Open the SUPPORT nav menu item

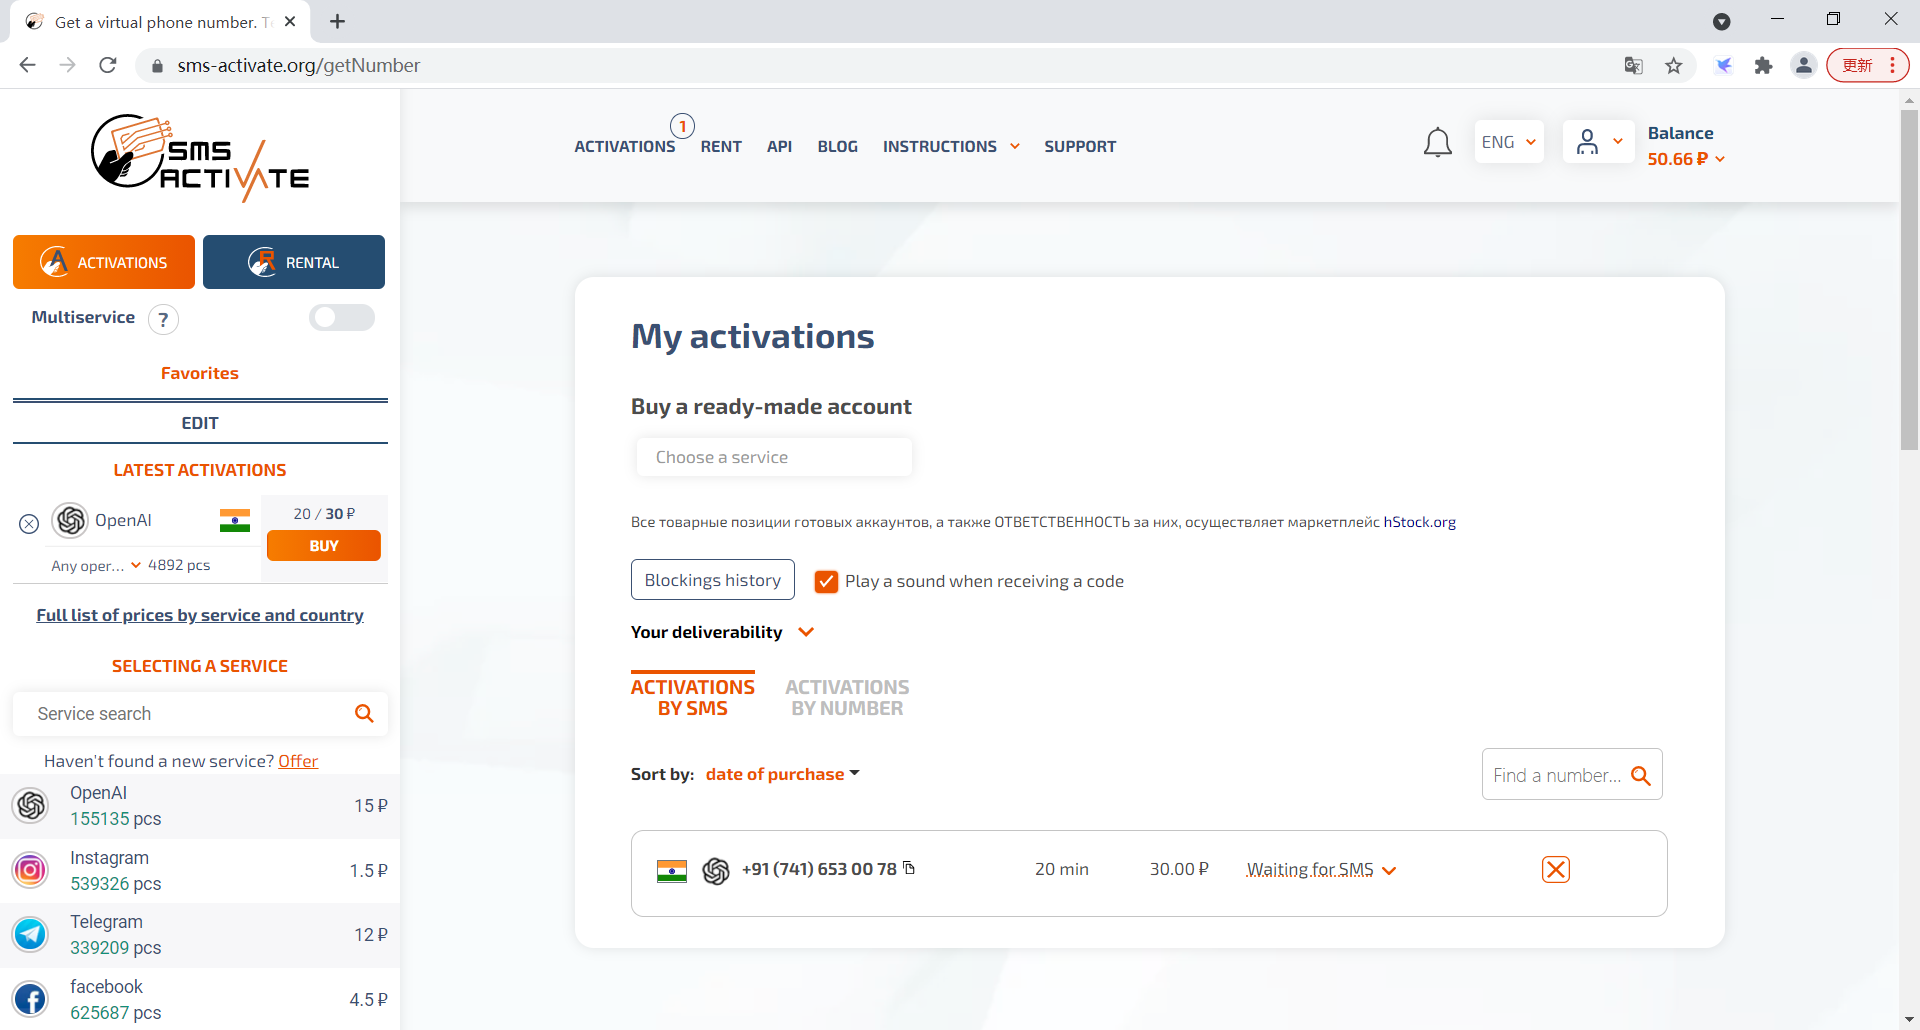(1080, 147)
